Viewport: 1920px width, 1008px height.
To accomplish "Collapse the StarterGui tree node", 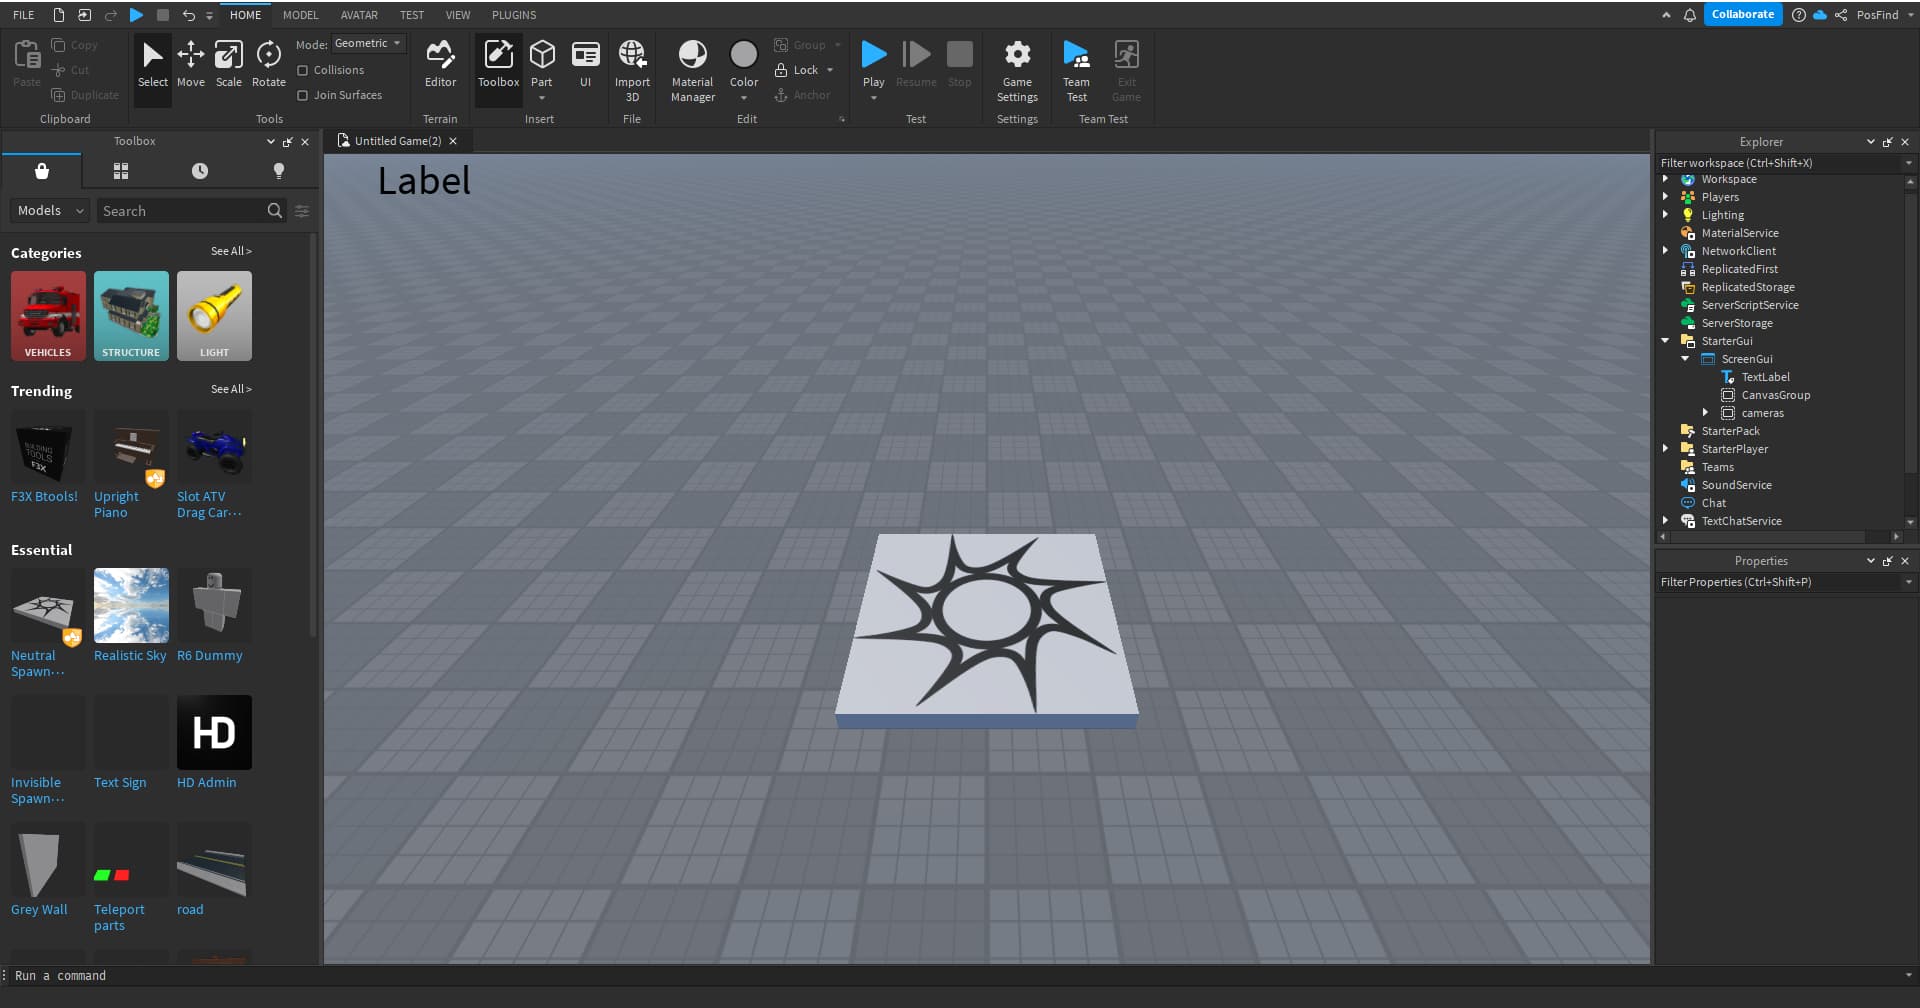I will (x=1665, y=341).
